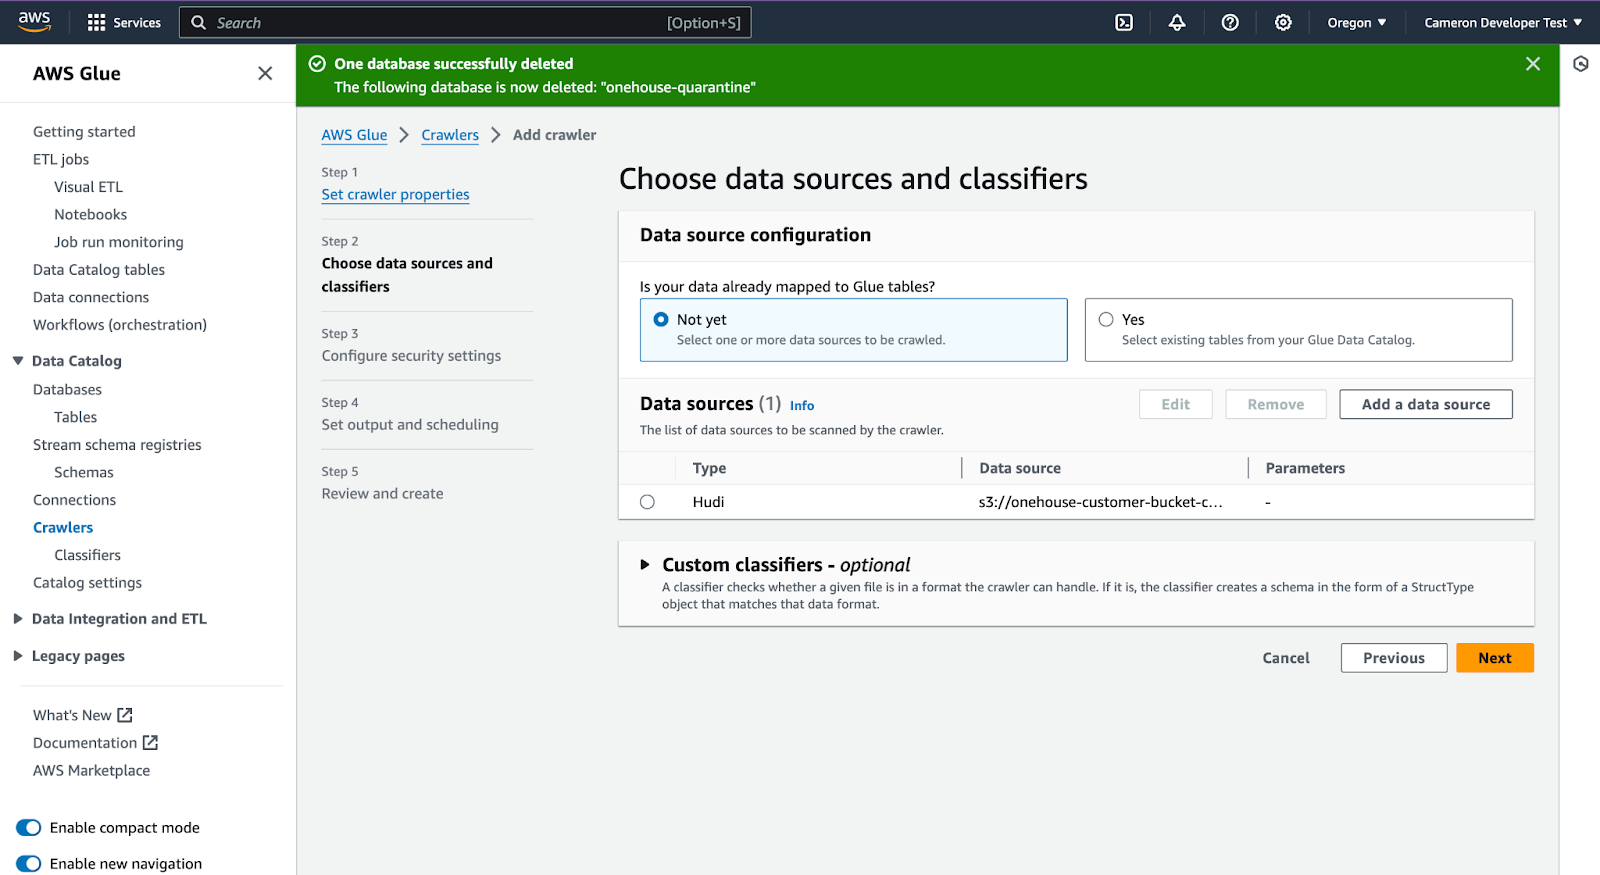Toggle Enable compact mode switch

[29, 828]
